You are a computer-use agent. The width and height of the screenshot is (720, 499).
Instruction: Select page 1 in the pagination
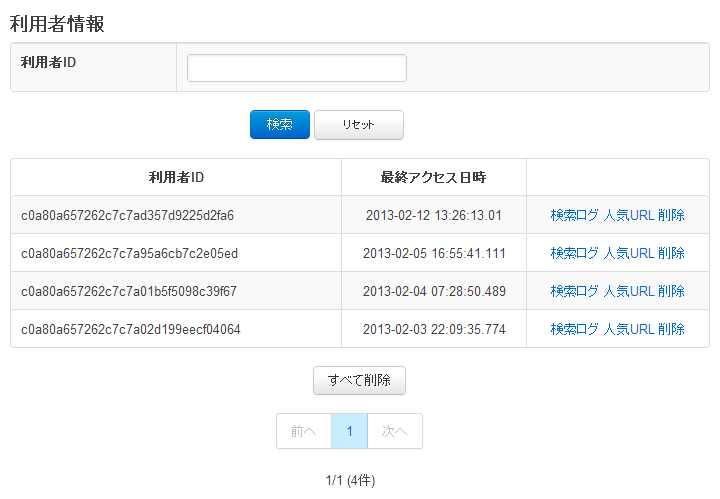[x=349, y=431]
